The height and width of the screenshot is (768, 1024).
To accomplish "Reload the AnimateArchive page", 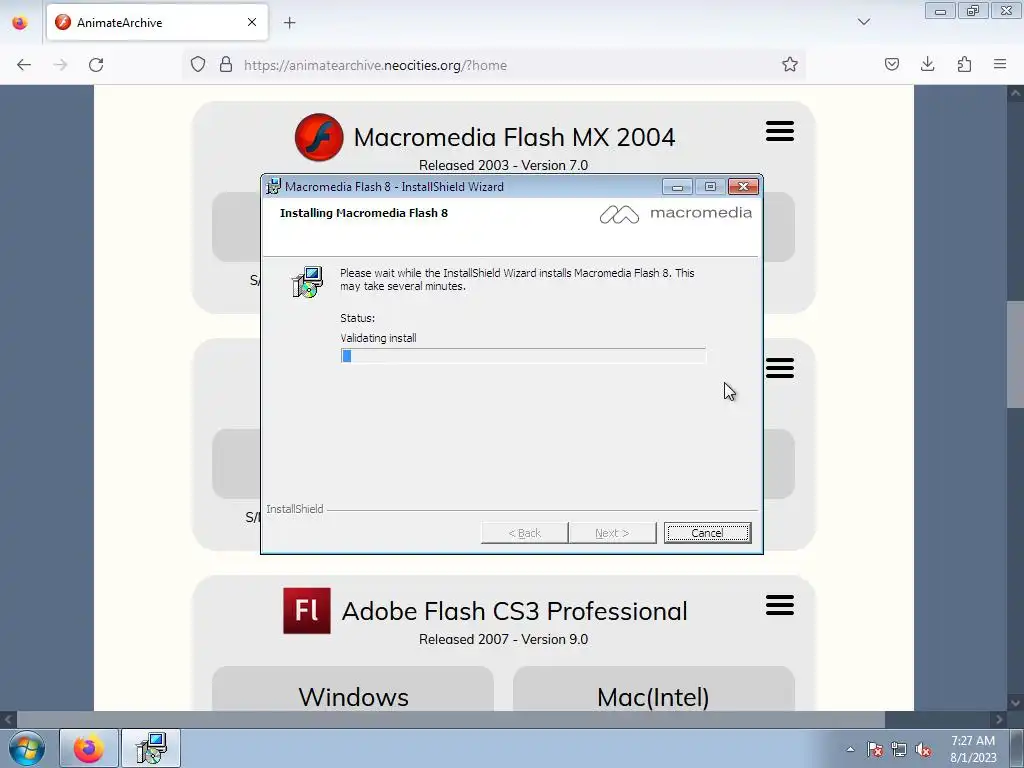I will click(x=96, y=65).
